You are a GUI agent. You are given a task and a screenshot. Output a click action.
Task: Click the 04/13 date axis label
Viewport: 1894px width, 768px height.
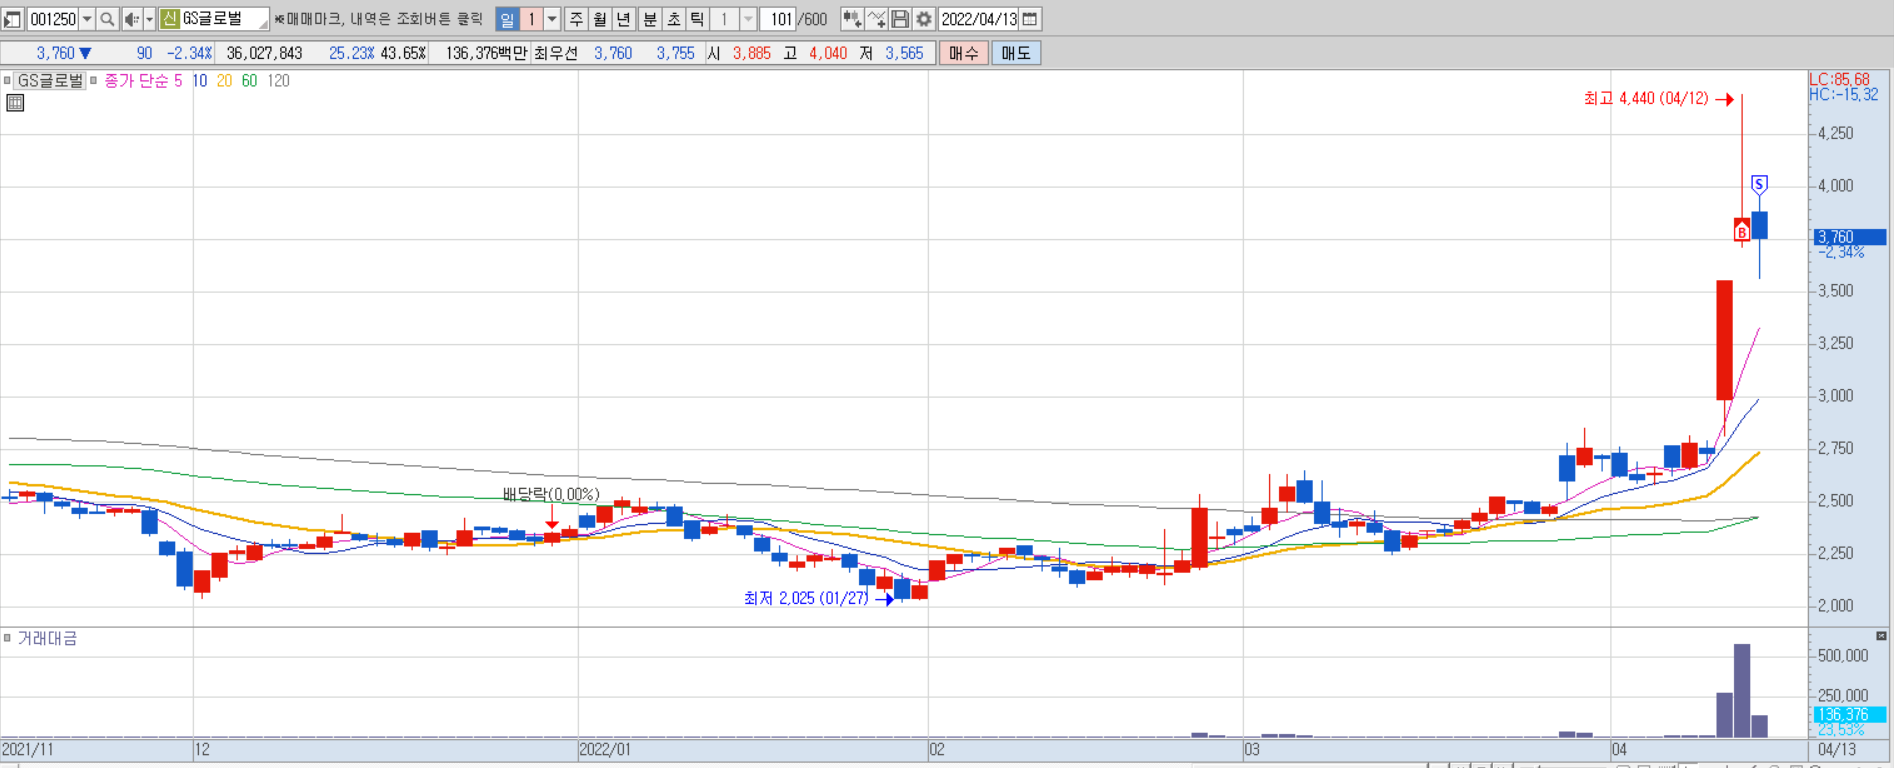click(x=1837, y=749)
